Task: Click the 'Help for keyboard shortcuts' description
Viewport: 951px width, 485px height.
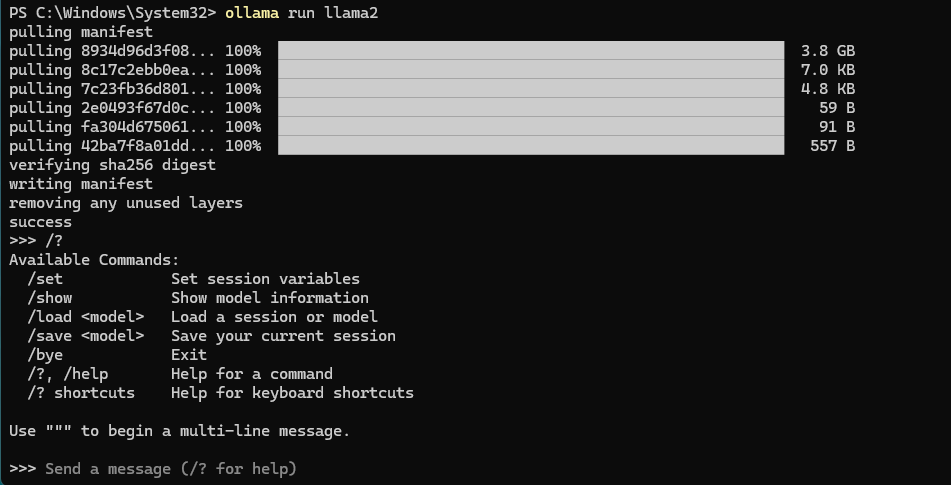Action: click(x=292, y=393)
